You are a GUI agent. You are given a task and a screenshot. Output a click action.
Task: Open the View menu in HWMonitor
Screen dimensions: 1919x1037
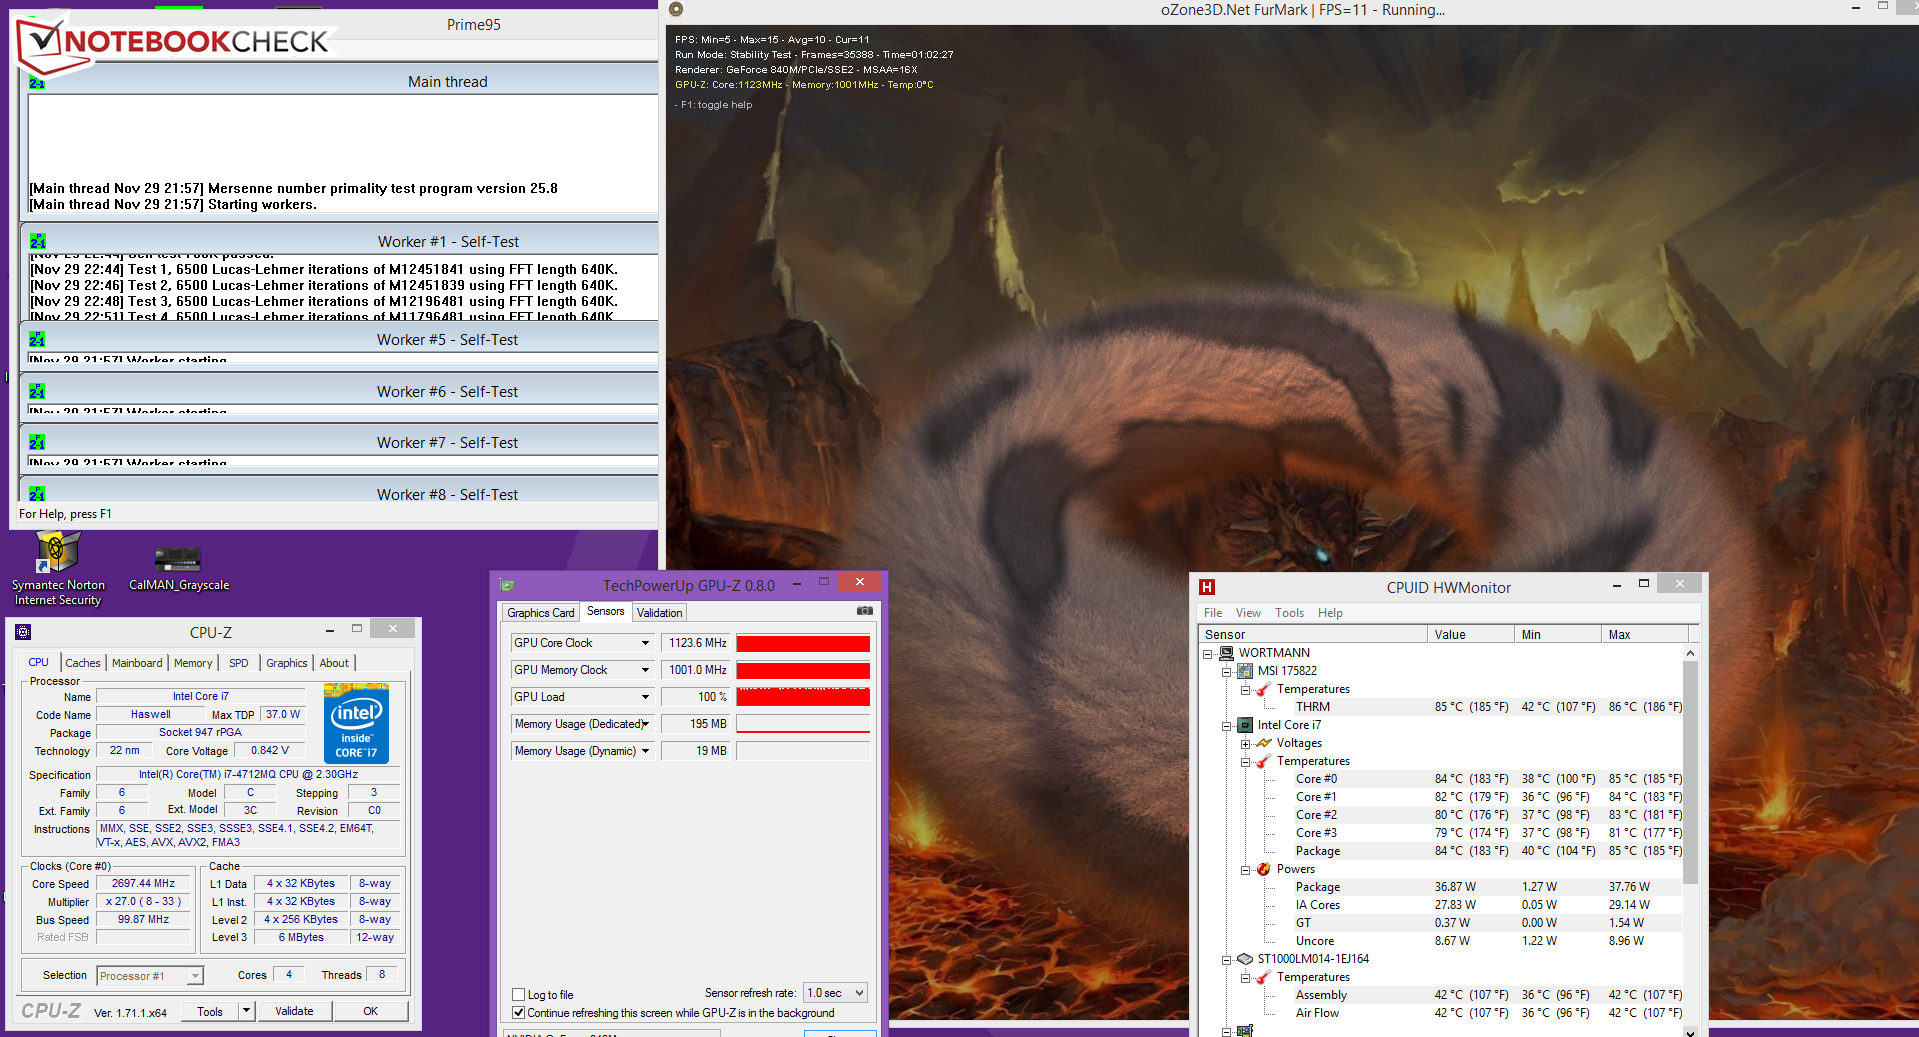1248,613
